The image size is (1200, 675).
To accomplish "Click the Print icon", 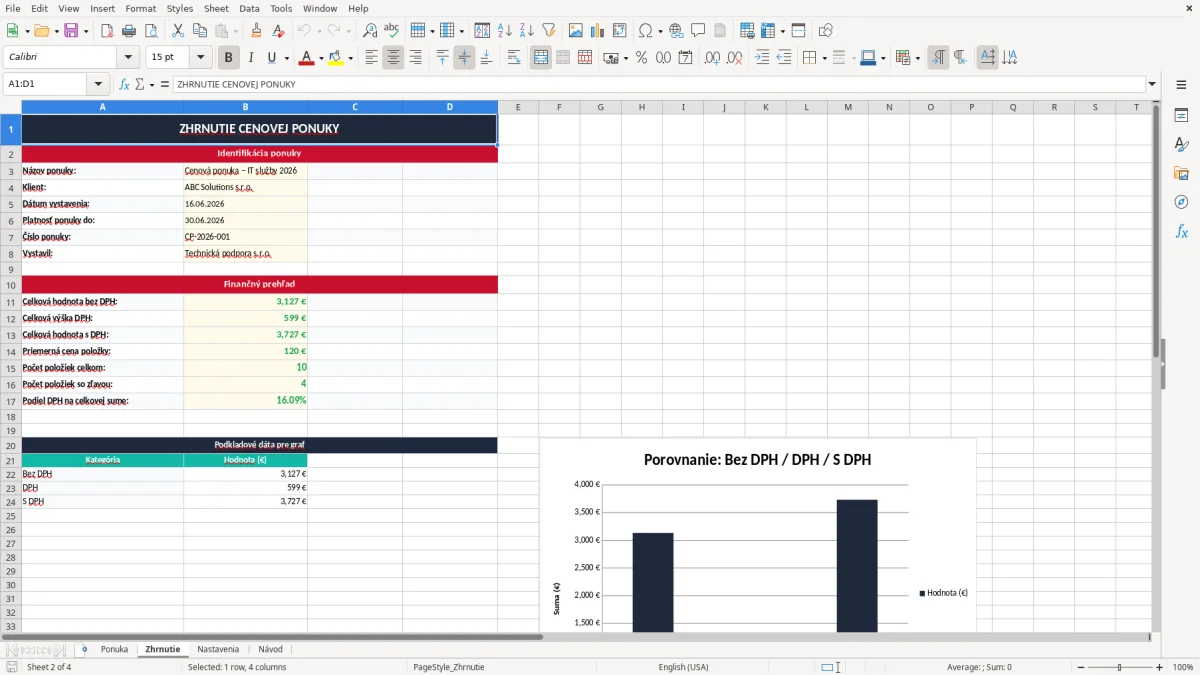I will pyautogui.click(x=128, y=31).
